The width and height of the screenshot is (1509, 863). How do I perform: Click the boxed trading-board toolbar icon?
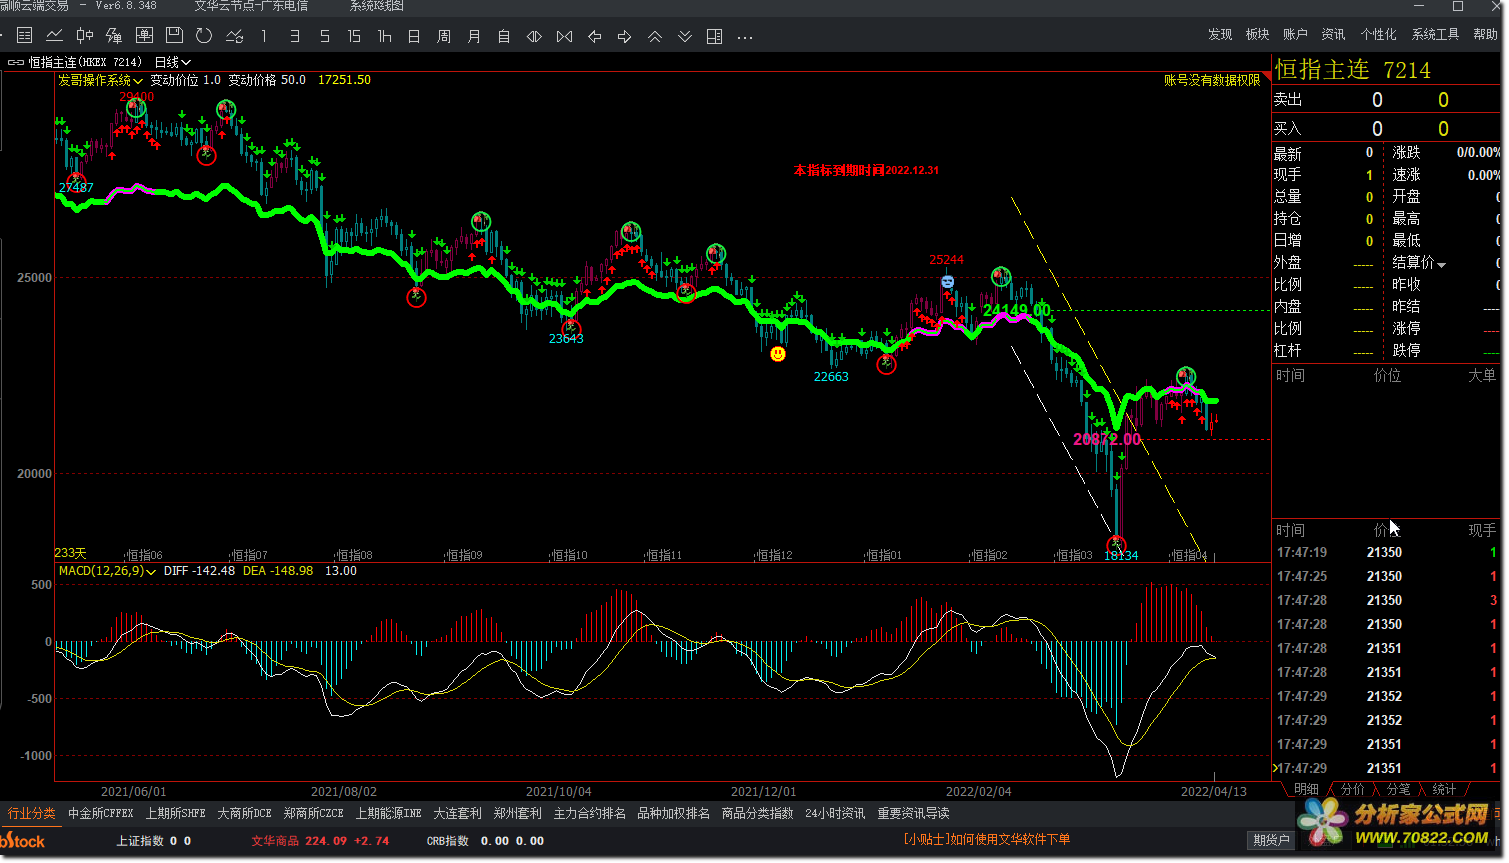point(144,36)
